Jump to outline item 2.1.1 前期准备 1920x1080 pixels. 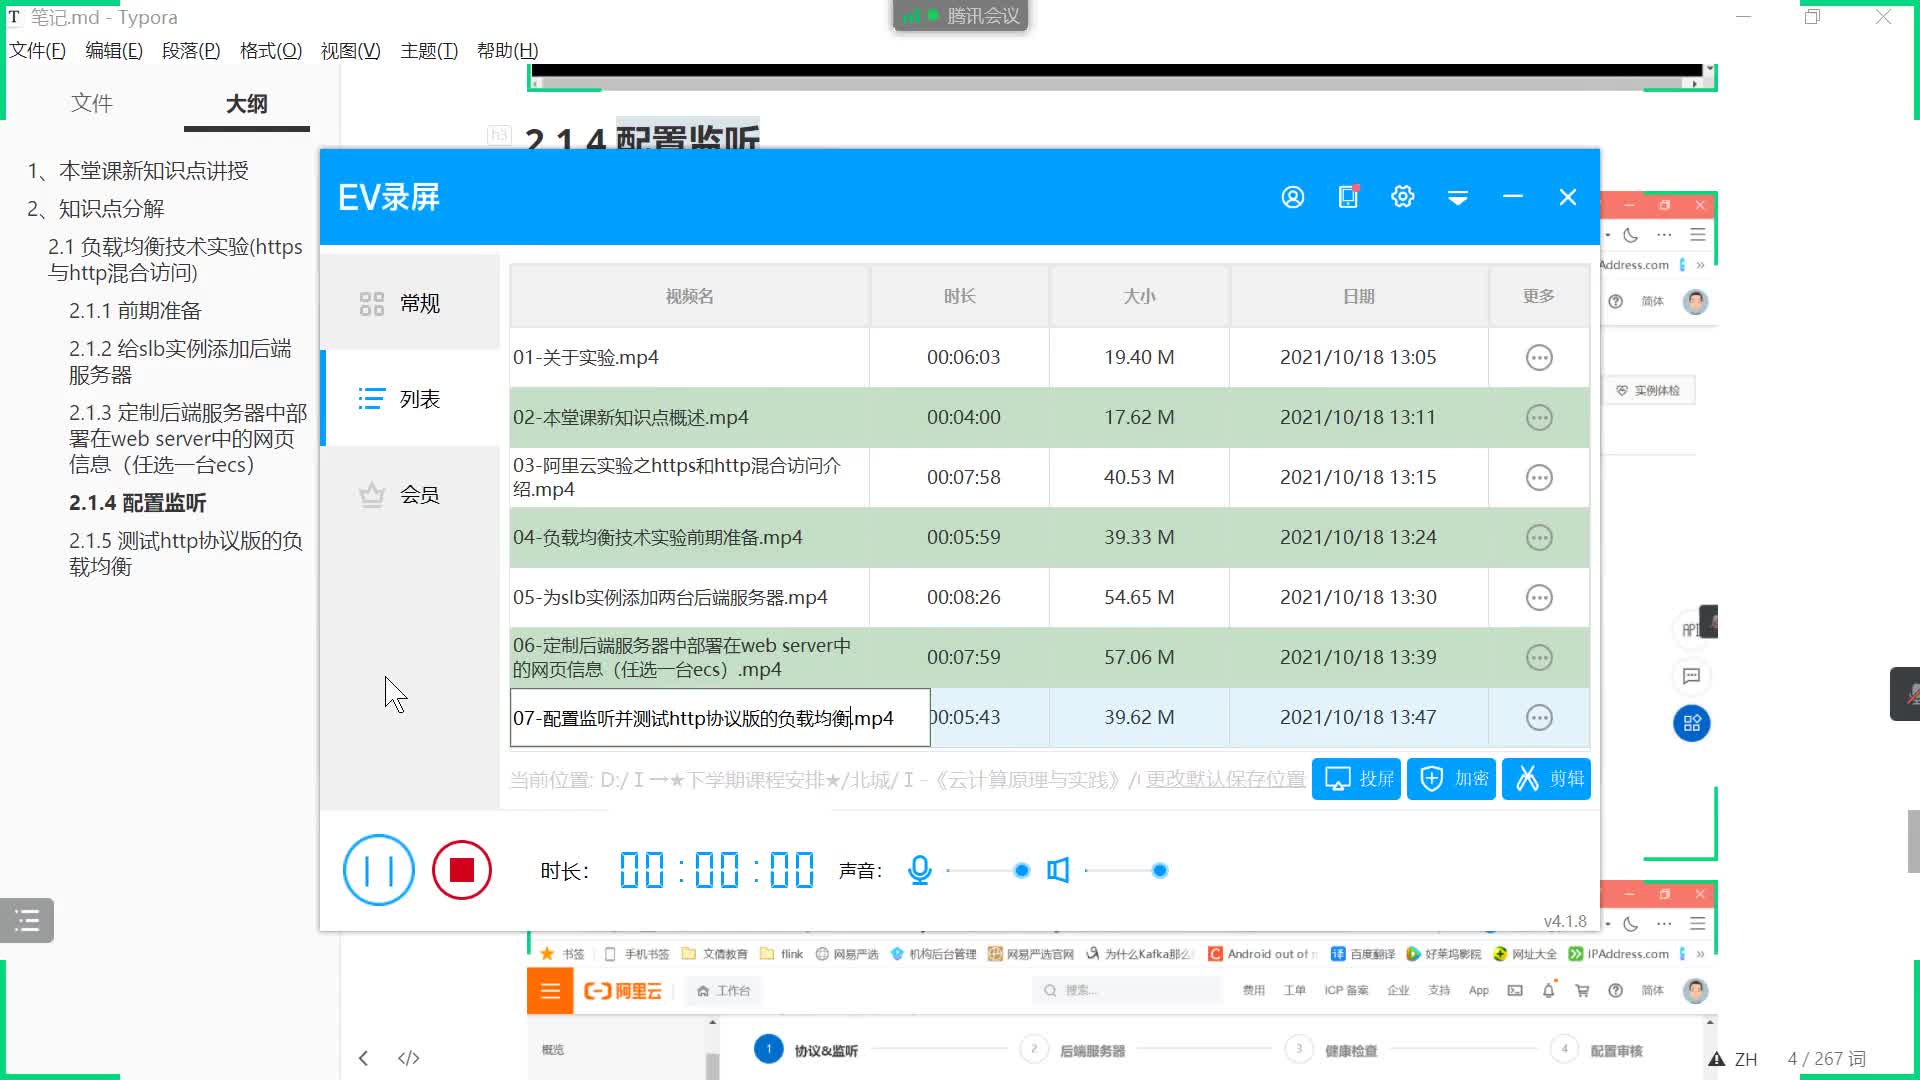135,311
